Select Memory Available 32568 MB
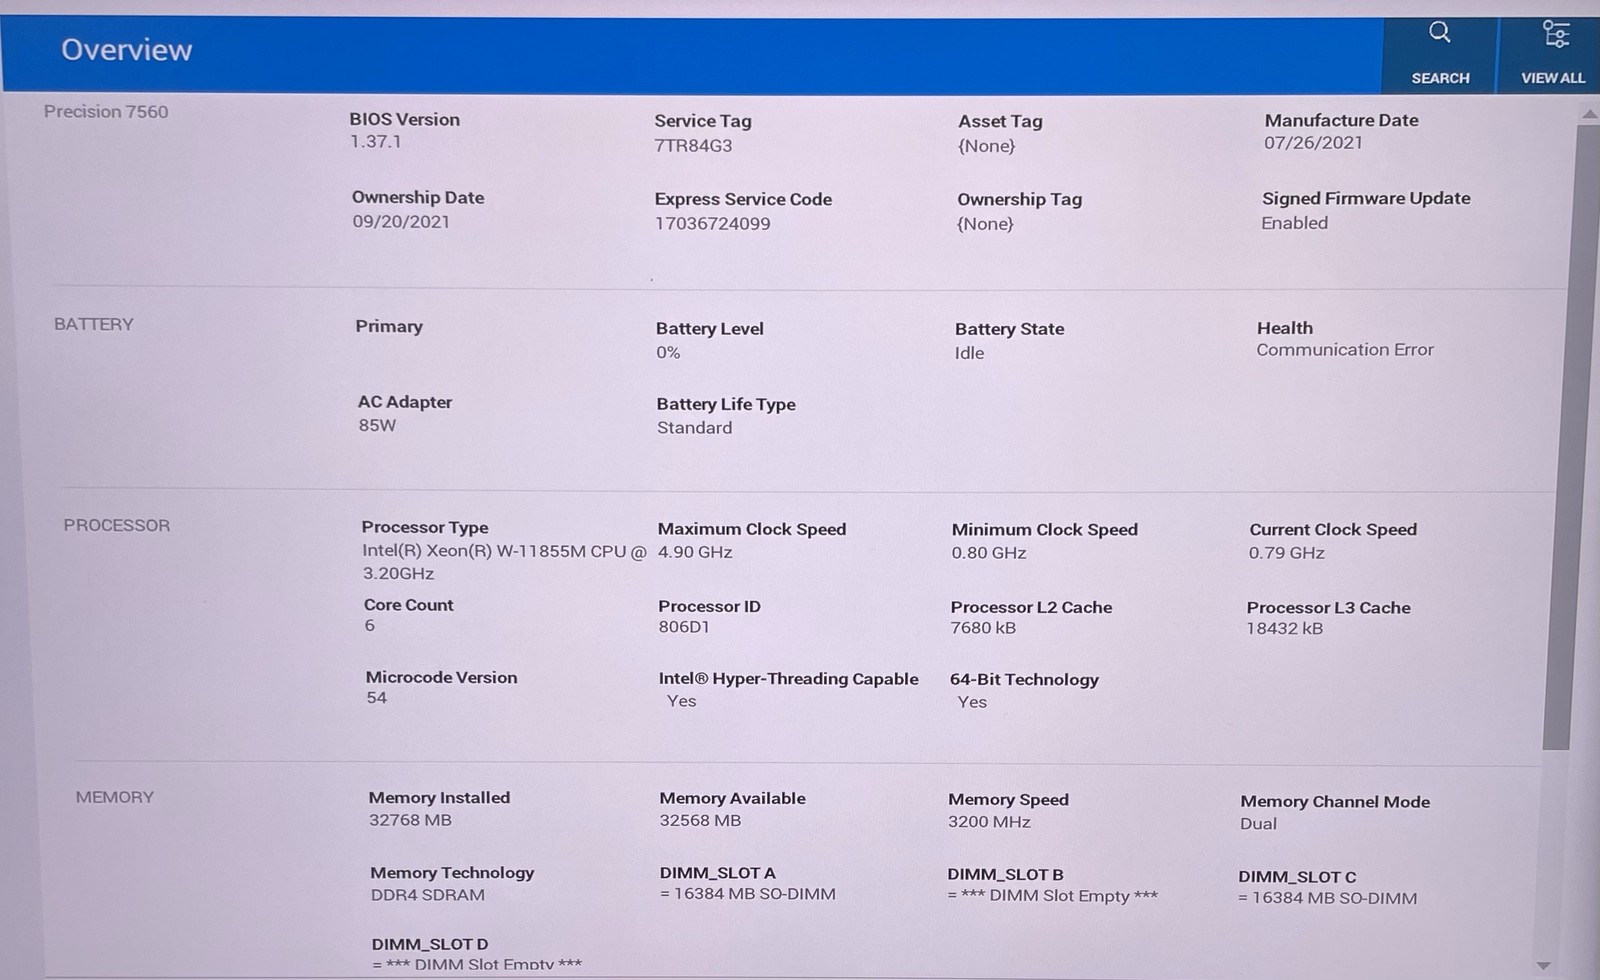The height and width of the screenshot is (980, 1600). tap(700, 821)
